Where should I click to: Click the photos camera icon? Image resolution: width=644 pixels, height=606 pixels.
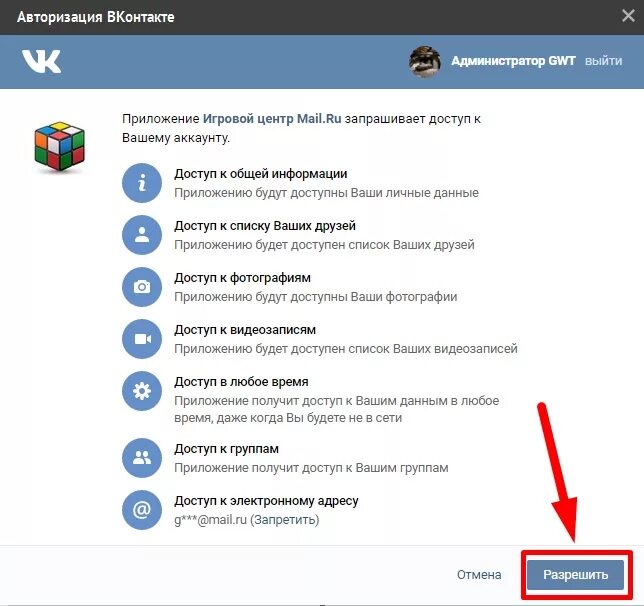click(x=142, y=287)
